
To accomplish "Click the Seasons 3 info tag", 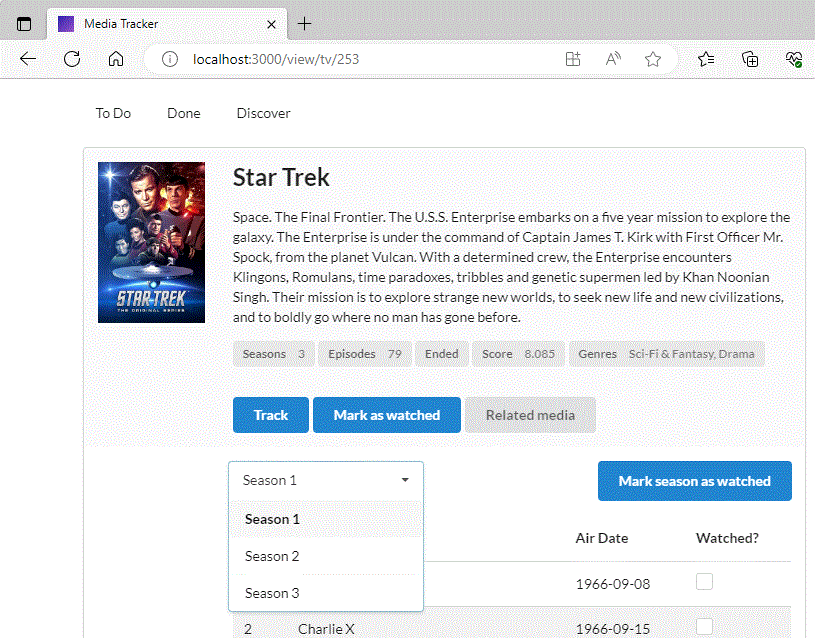I will [274, 354].
